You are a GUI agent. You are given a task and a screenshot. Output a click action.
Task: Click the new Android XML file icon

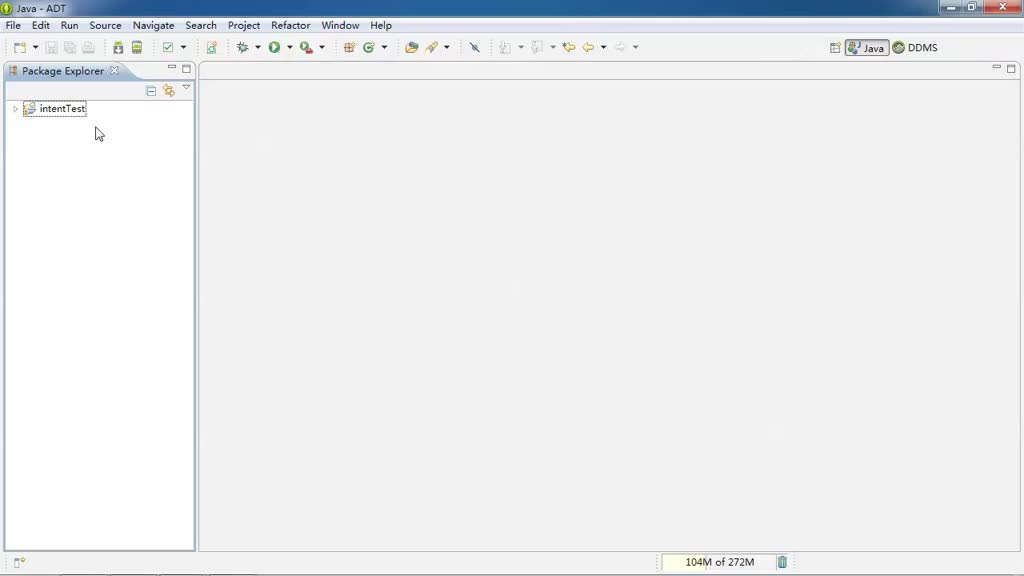pyautogui.click(x=212, y=47)
